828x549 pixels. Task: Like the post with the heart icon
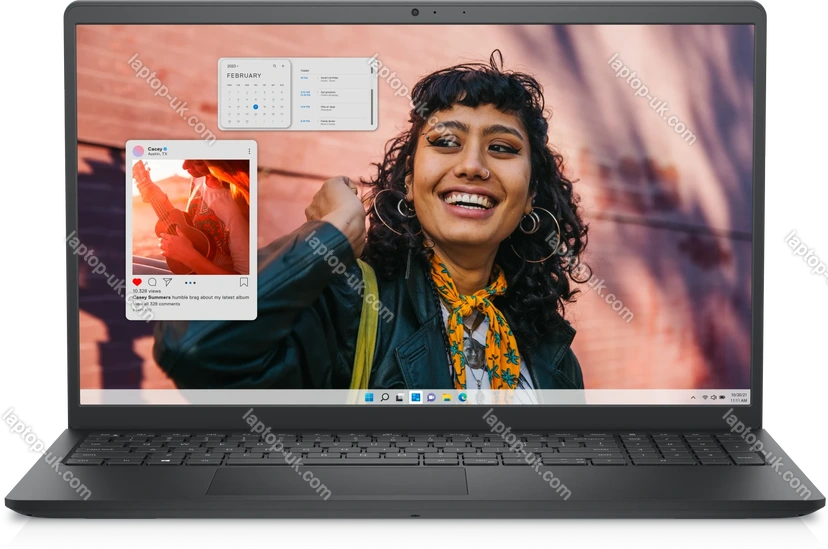(x=138, y=282)
